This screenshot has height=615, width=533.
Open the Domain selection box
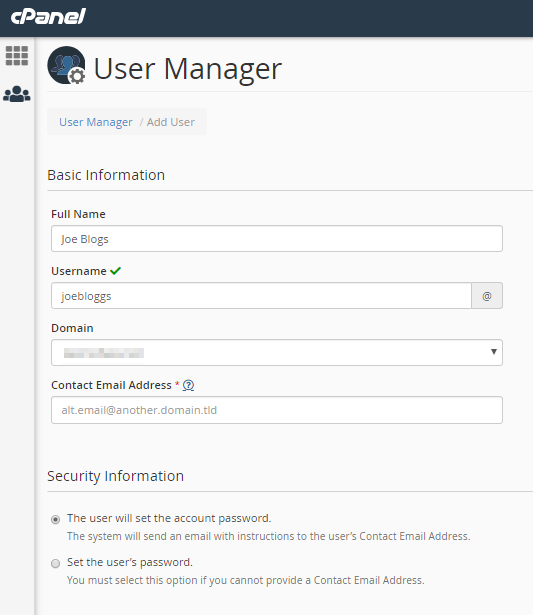coord(277,353)
